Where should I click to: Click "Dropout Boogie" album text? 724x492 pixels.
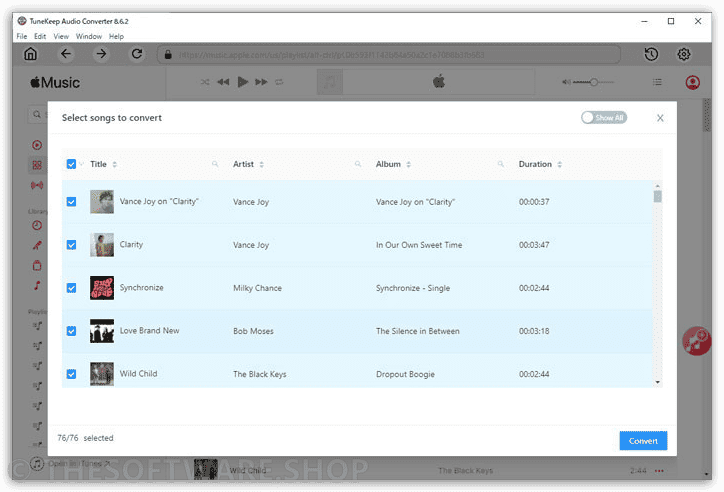click(405, 374)
